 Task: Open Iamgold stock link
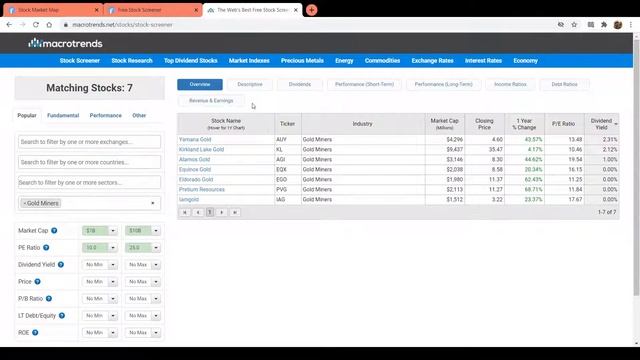189,200
